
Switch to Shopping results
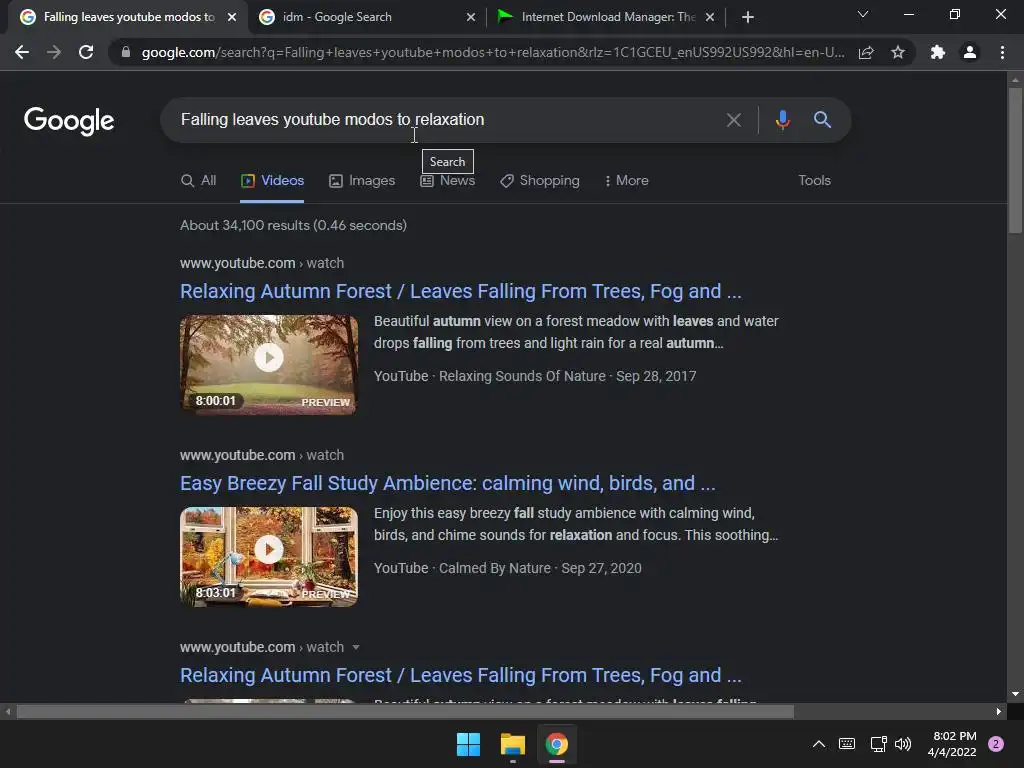pos(540,180)
